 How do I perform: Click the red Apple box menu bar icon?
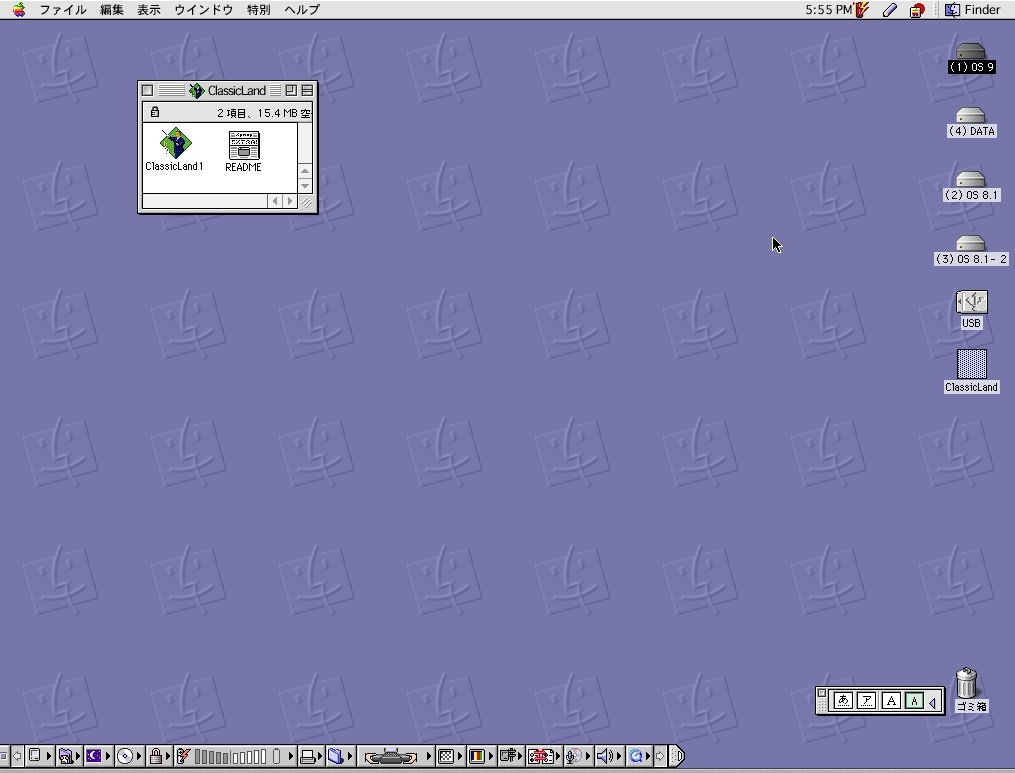917,10
